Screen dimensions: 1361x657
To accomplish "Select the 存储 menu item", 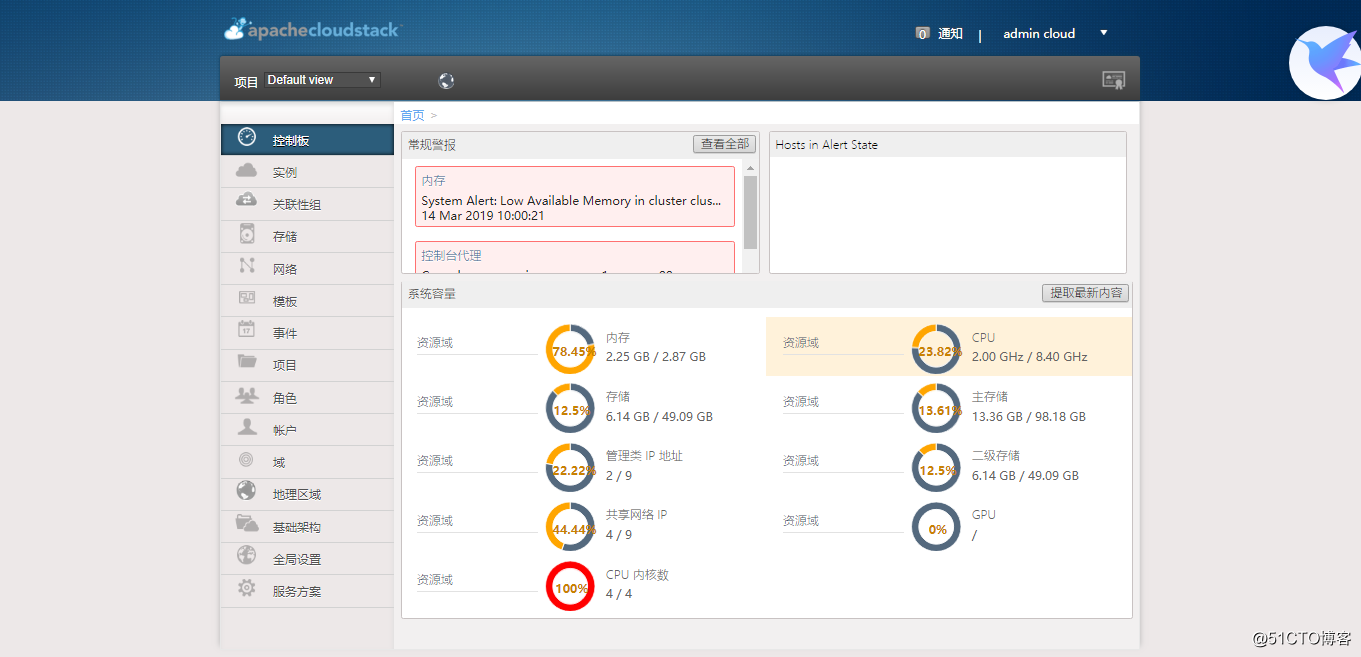I will (x=308, y=236).
